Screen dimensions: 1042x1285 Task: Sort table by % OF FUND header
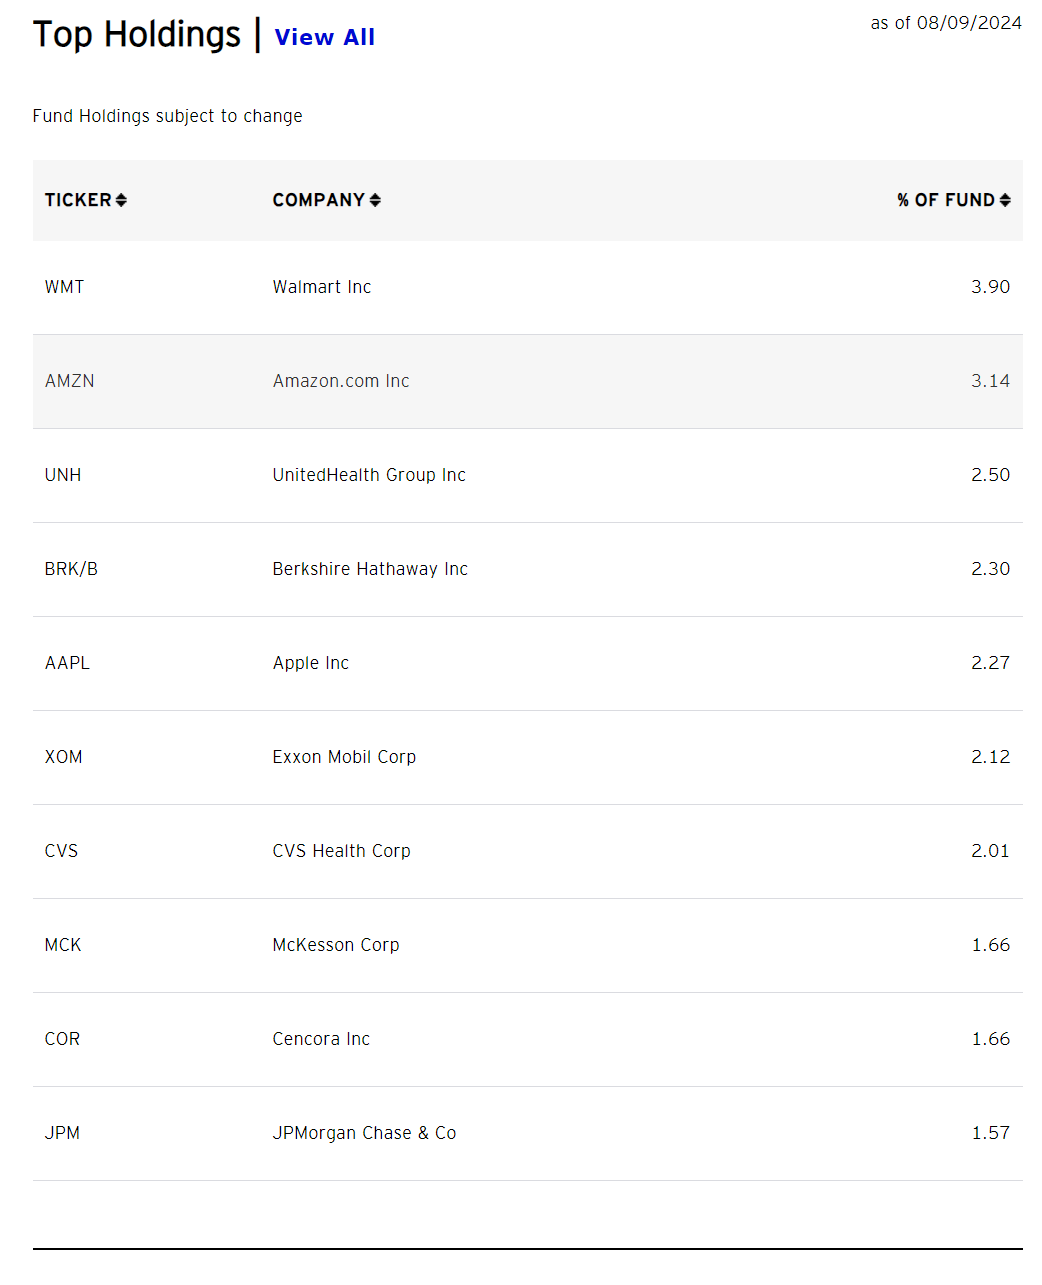coord(944,200)
